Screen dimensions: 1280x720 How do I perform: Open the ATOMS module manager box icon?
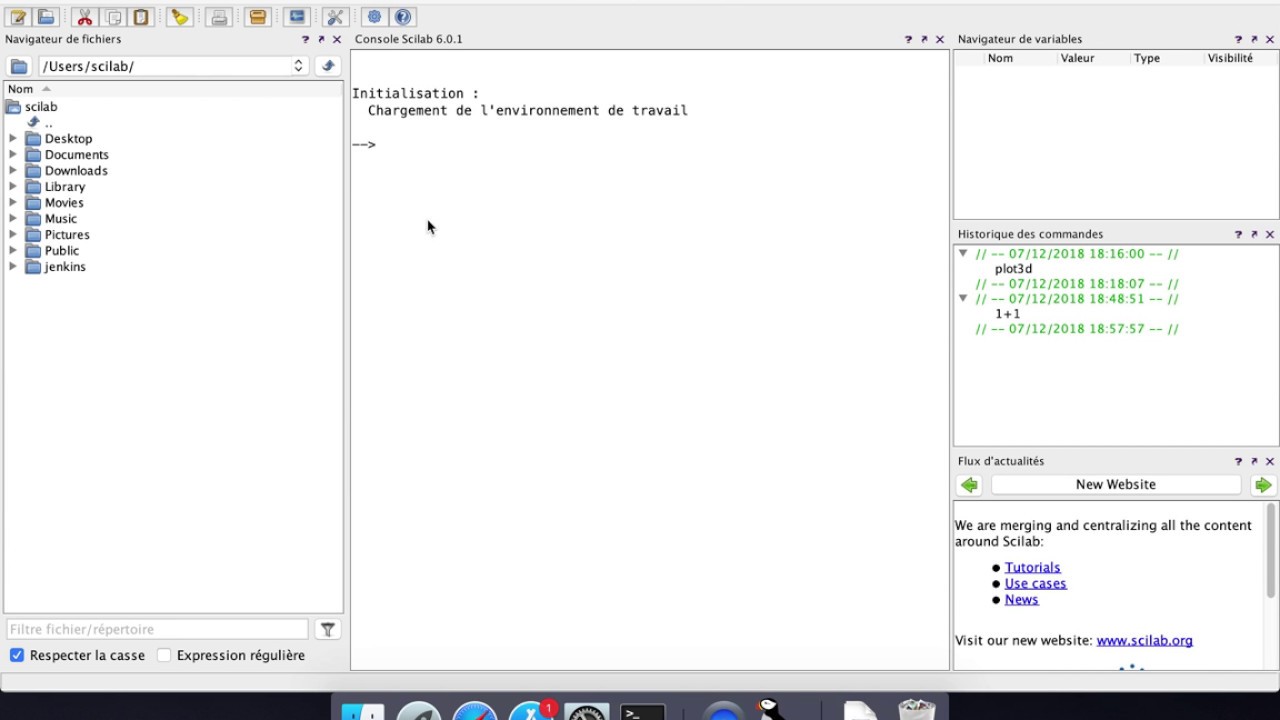[x=258, y=17]
